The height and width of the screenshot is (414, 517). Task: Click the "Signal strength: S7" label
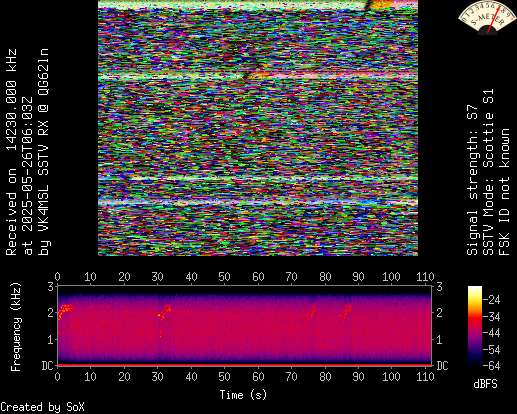click(472, 180)
